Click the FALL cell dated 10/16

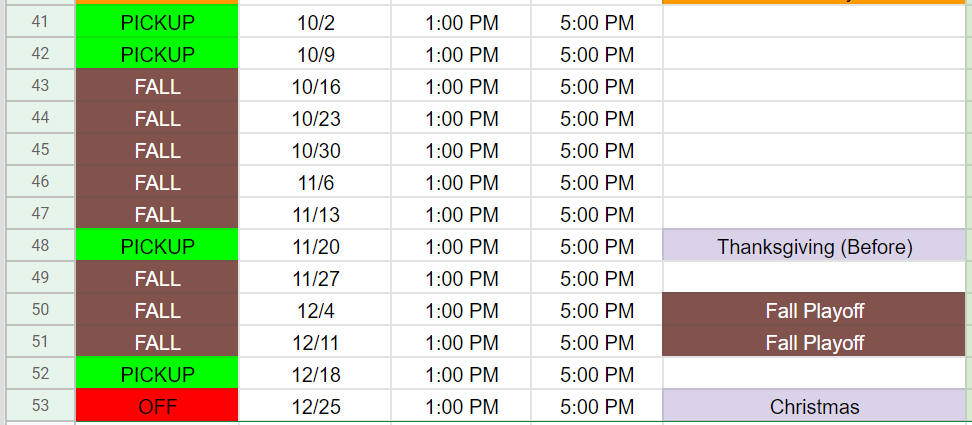[x=157, y=87]
